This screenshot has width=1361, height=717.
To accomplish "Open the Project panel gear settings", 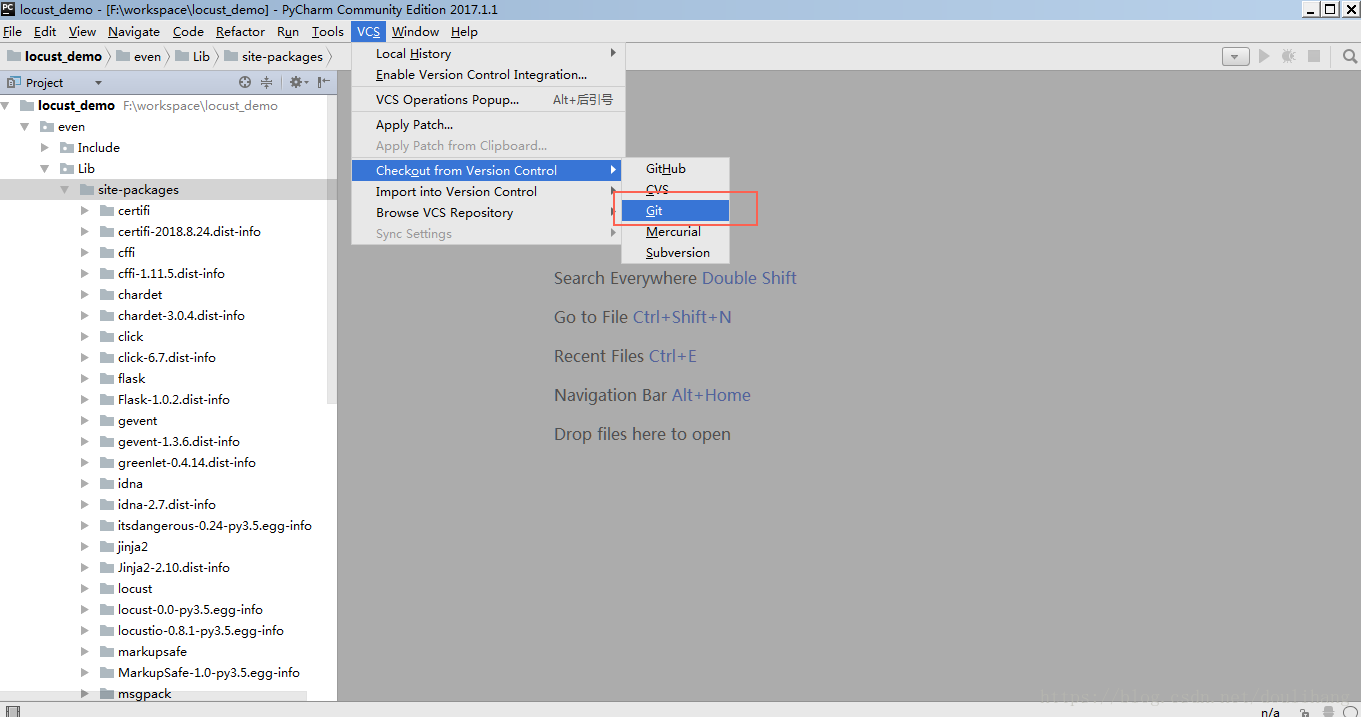I will pos(298,82).
